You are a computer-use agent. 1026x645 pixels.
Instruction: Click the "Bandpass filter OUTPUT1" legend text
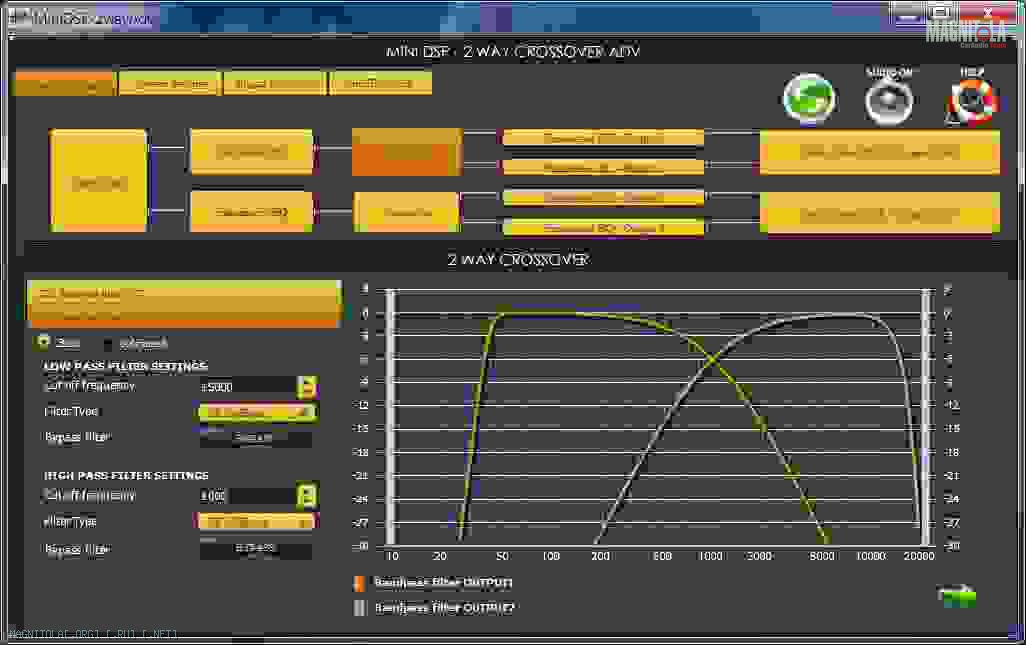coord(443,582)
